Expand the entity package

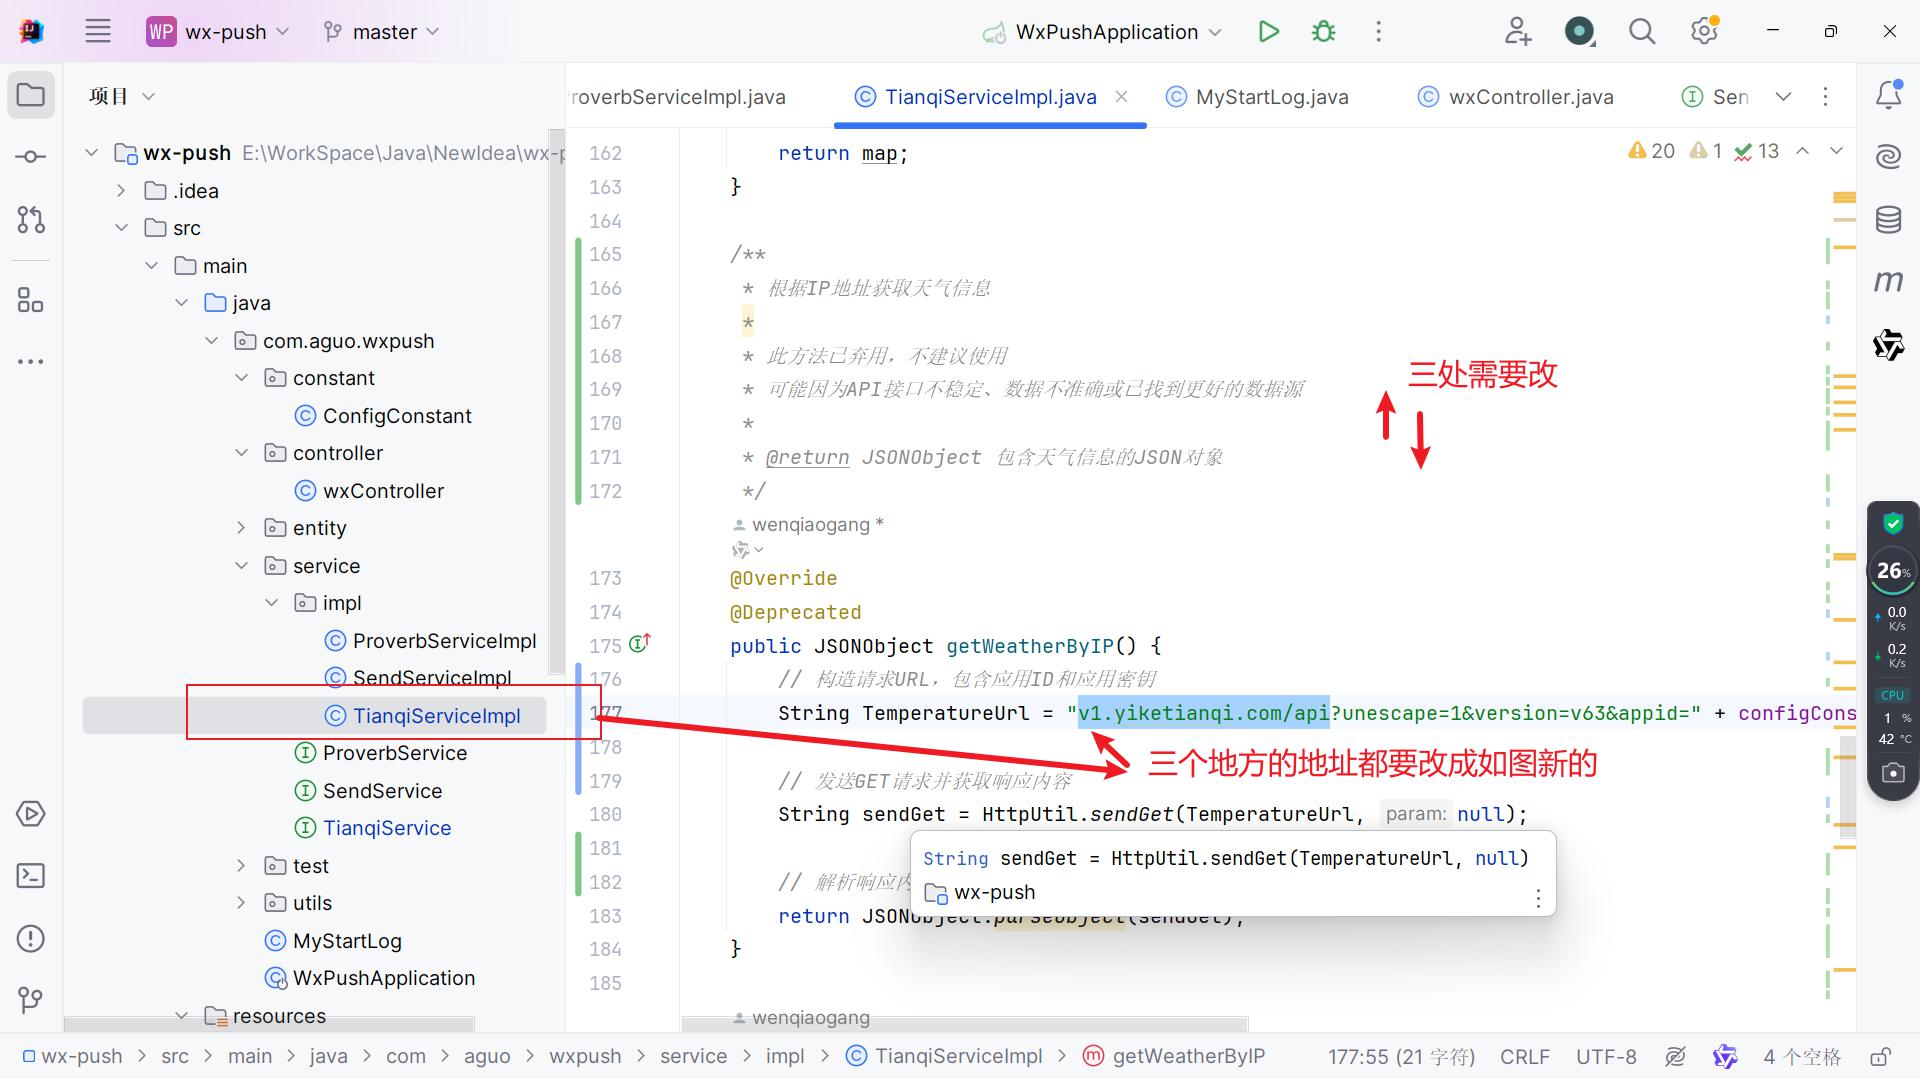point(241,528)
